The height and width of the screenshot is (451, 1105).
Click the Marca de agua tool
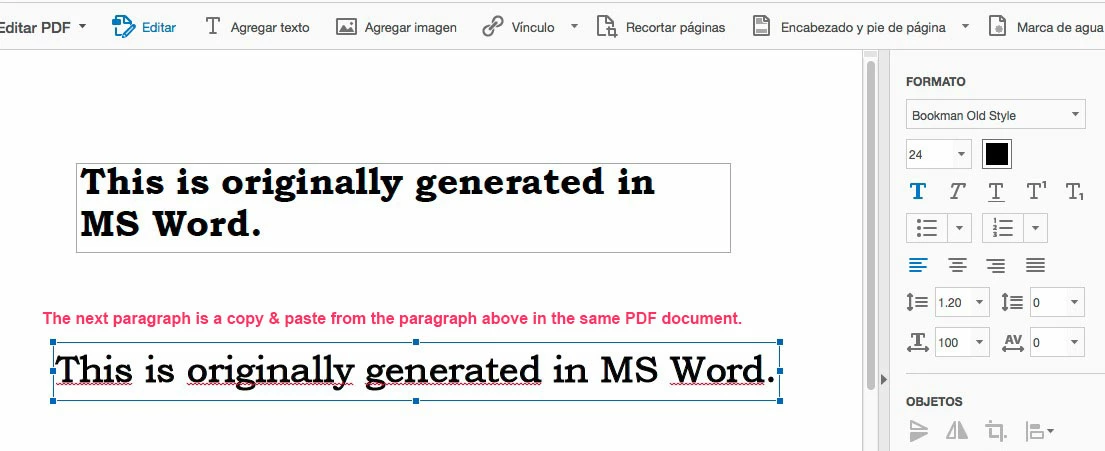tap(1046, 27)
